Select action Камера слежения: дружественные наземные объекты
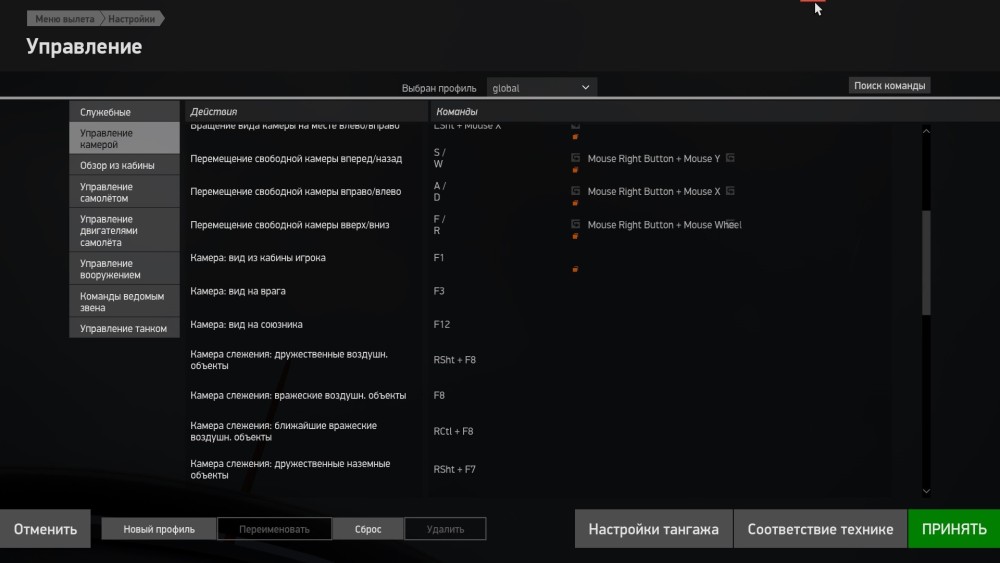 [x=290, y=469]
